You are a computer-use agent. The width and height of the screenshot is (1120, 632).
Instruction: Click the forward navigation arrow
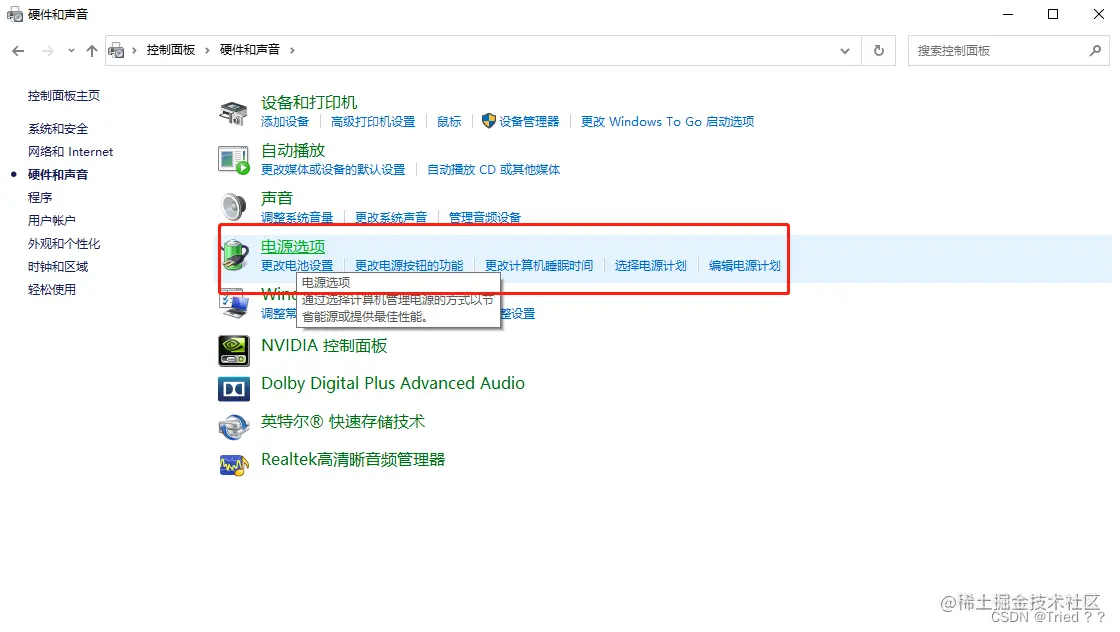pos(47,51)
